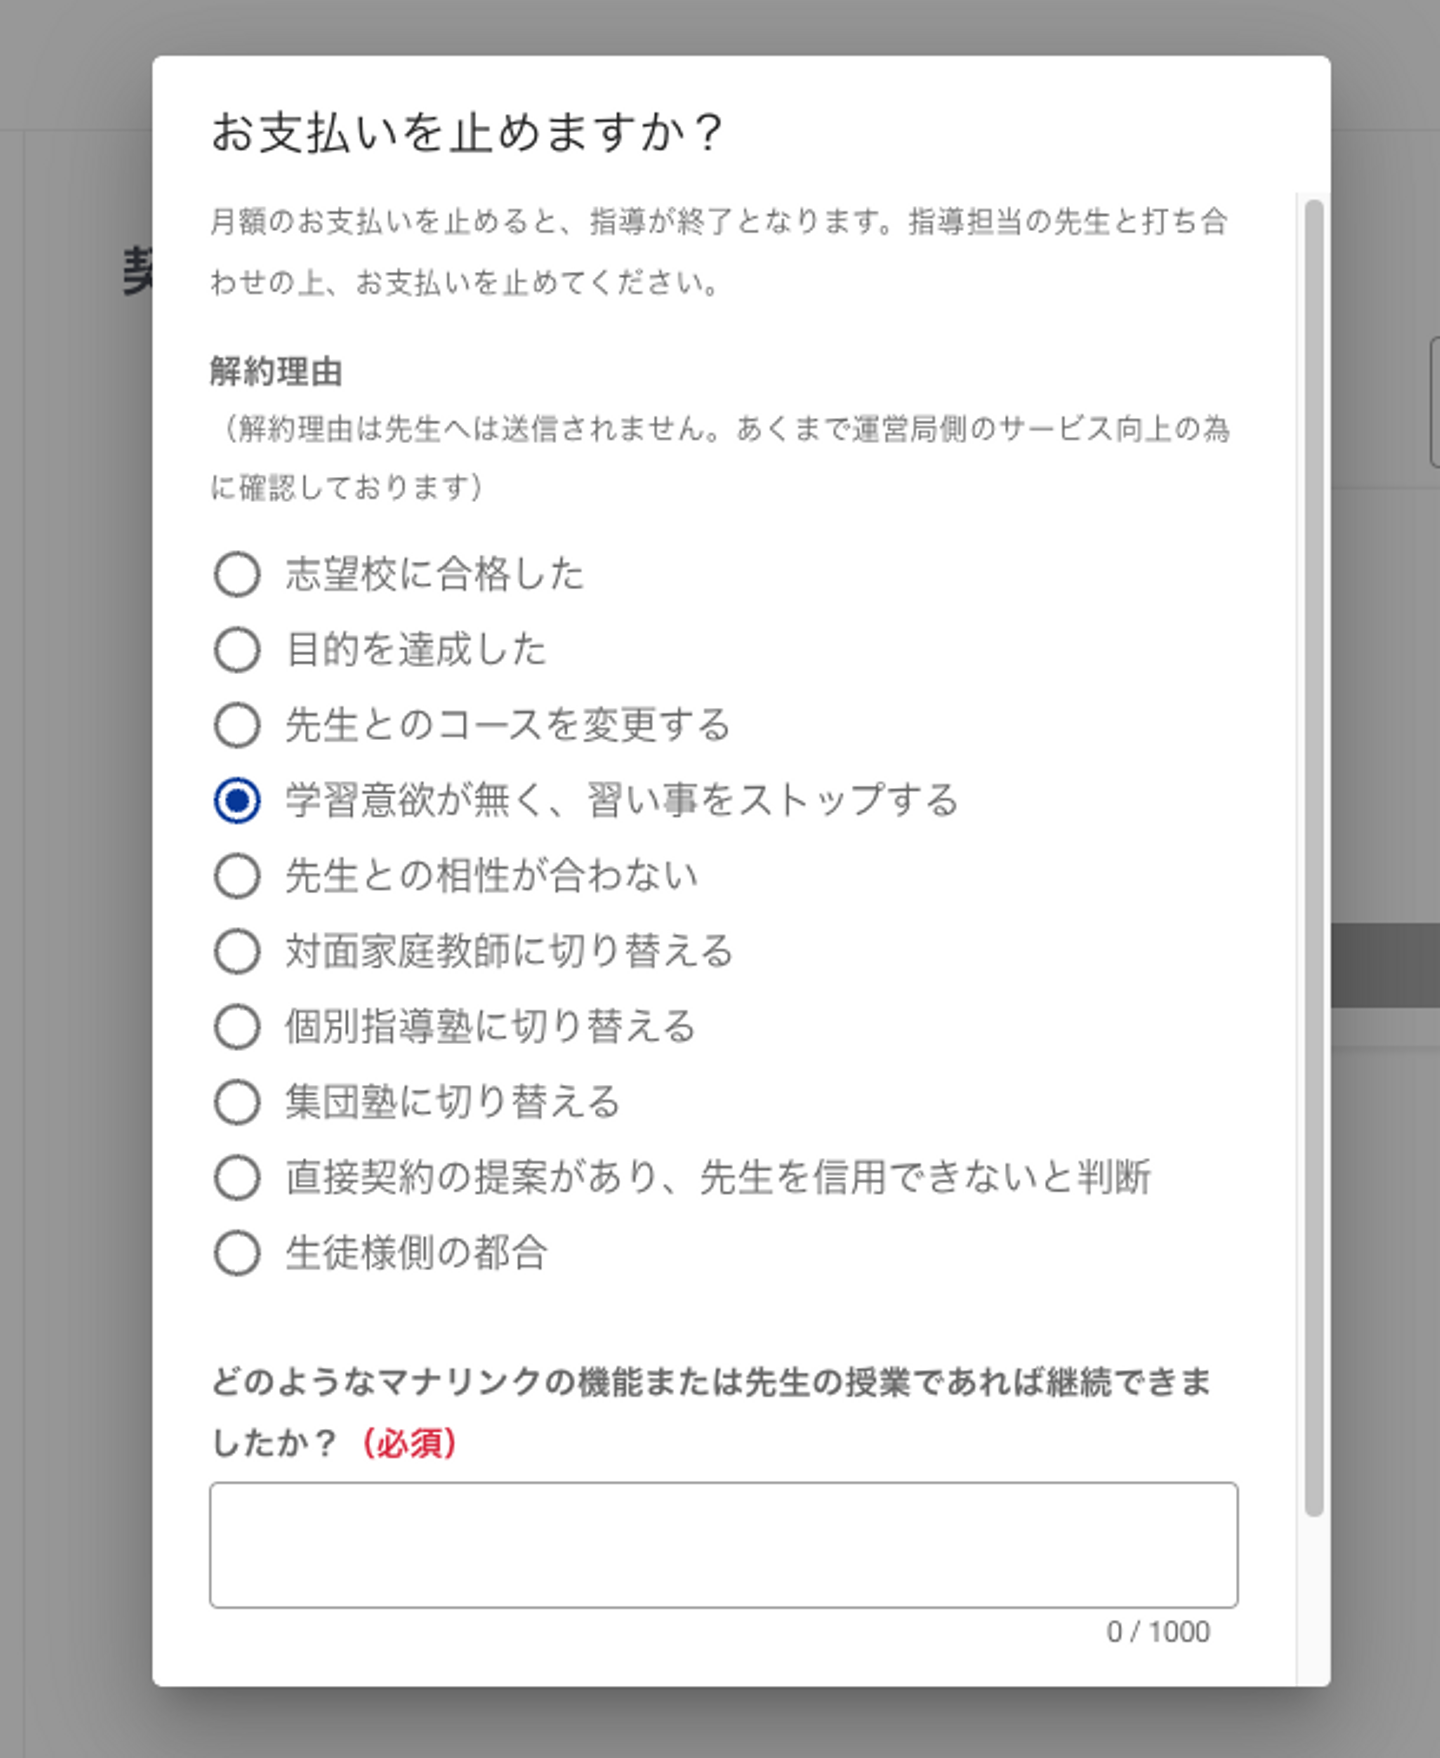This screenshot has width=1440, height=1758.
Task: Select radio button 志望校に合格した
Action: [x=237, y=574]
